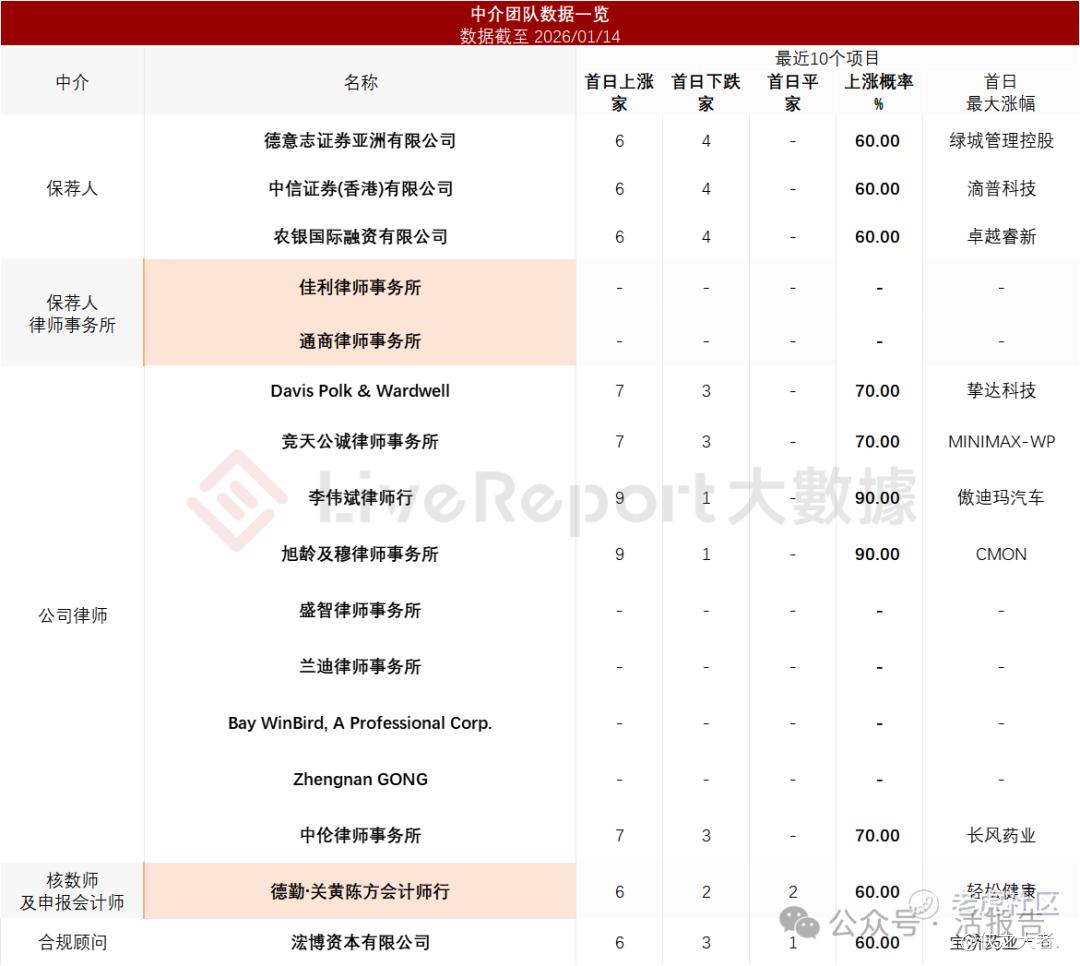
Task: Click first-day rise count 7 in 中伦 row
Action: pos(619,835)
